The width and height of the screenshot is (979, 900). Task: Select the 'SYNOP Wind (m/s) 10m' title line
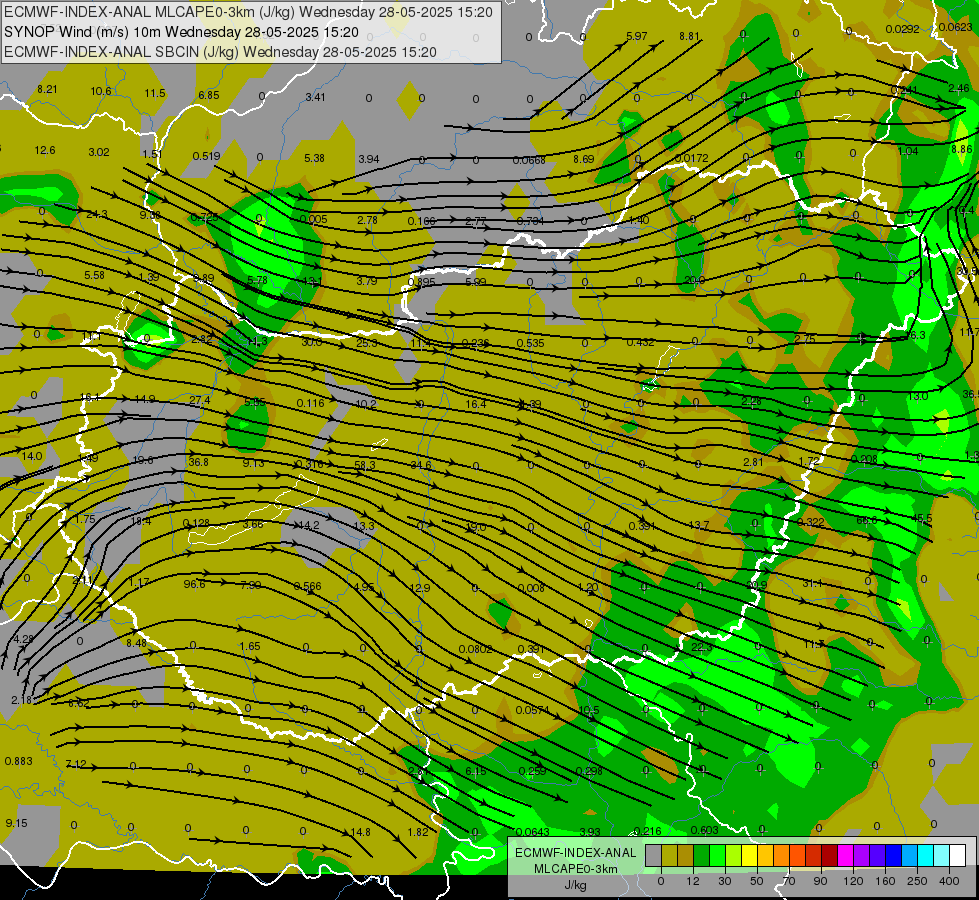(181, 32)
